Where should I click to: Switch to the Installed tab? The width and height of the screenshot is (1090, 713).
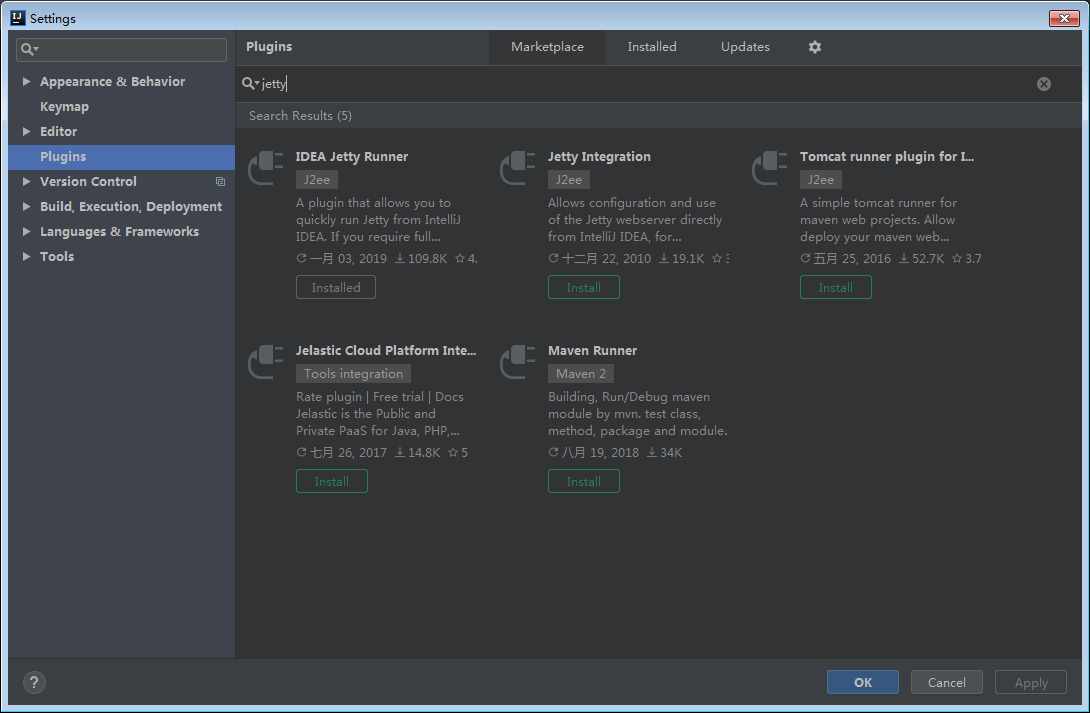[x=652, y=46]
